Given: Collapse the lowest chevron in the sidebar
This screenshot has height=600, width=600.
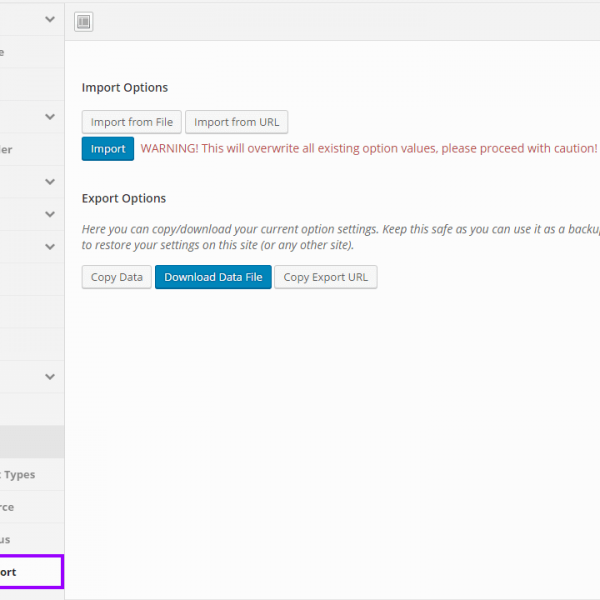Looking at the screenshot, I should coord(50,377).
